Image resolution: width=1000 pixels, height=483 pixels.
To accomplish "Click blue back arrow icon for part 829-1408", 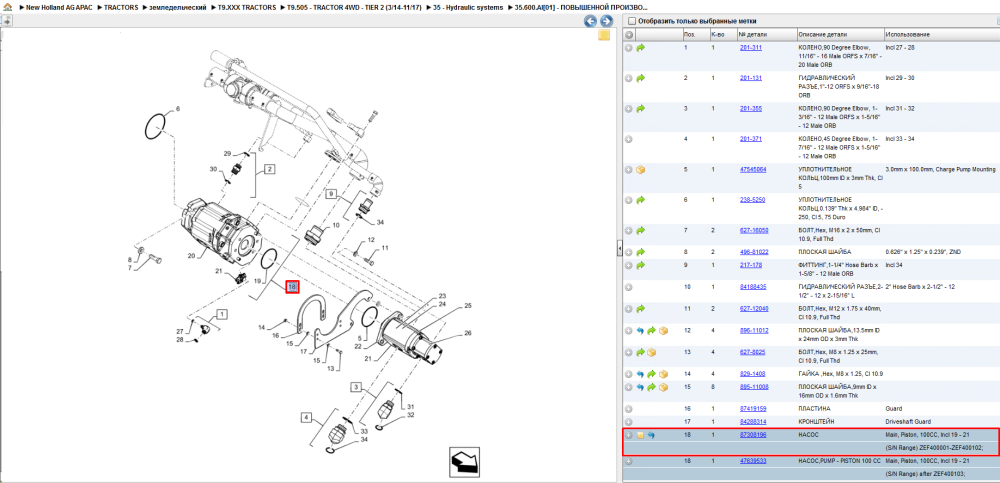I will pyautogui.click(x=641, y=374).
